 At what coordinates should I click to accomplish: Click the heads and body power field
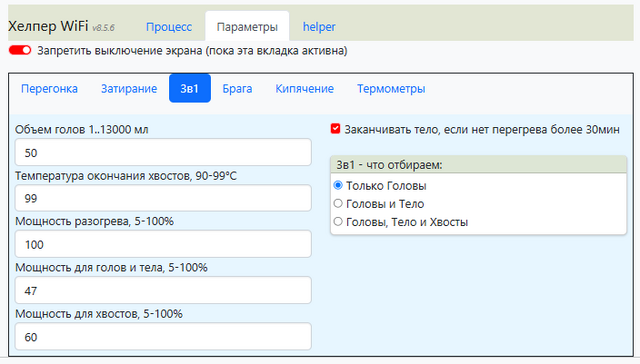tap(163, 290)
